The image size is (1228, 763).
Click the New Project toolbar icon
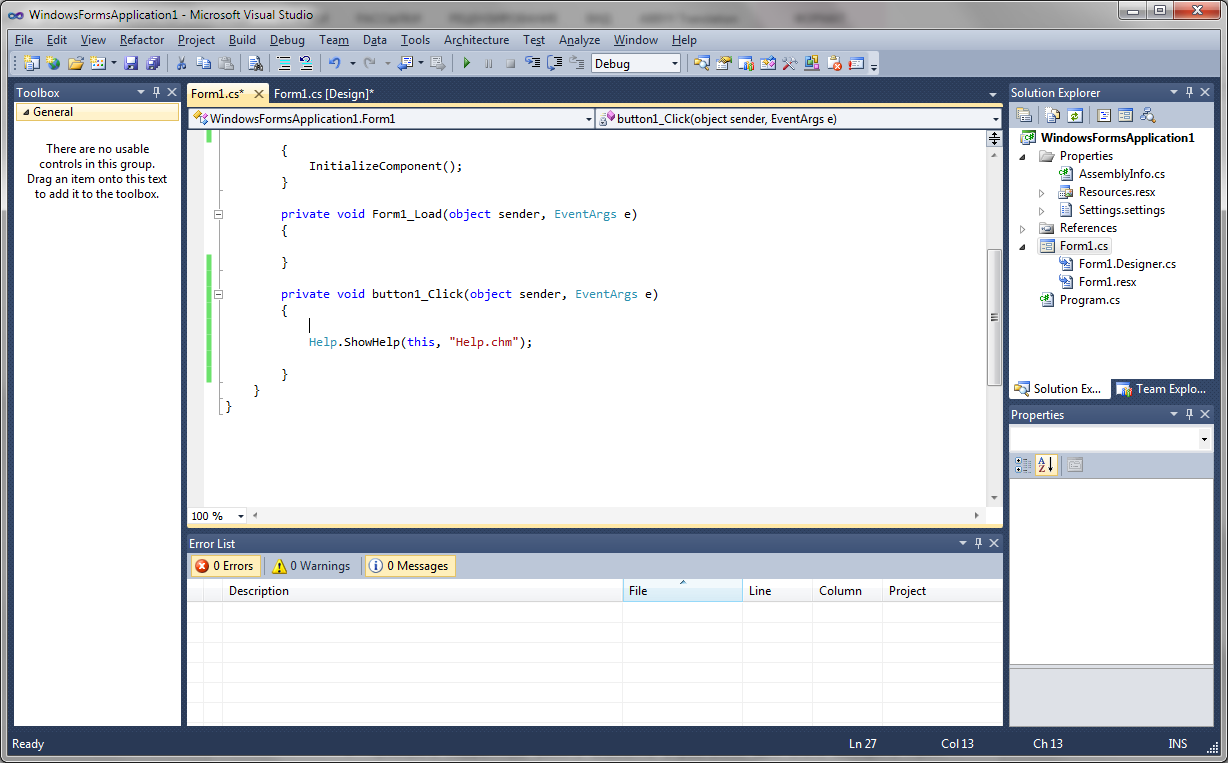point(31,63)
